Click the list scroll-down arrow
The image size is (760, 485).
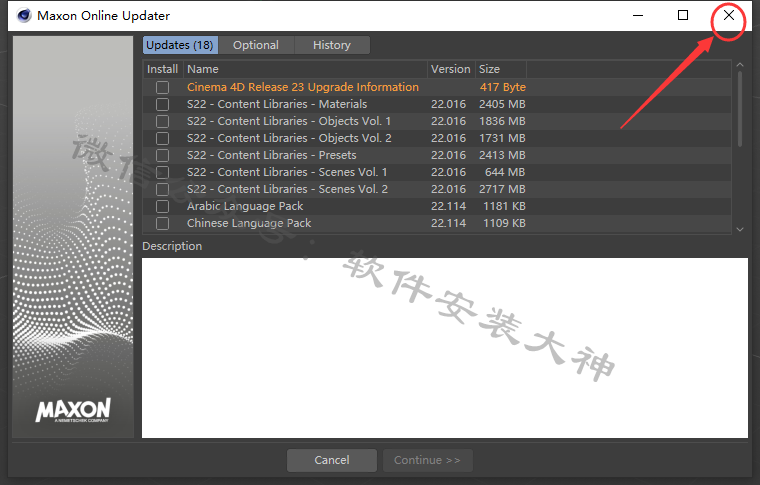(740, 229)
